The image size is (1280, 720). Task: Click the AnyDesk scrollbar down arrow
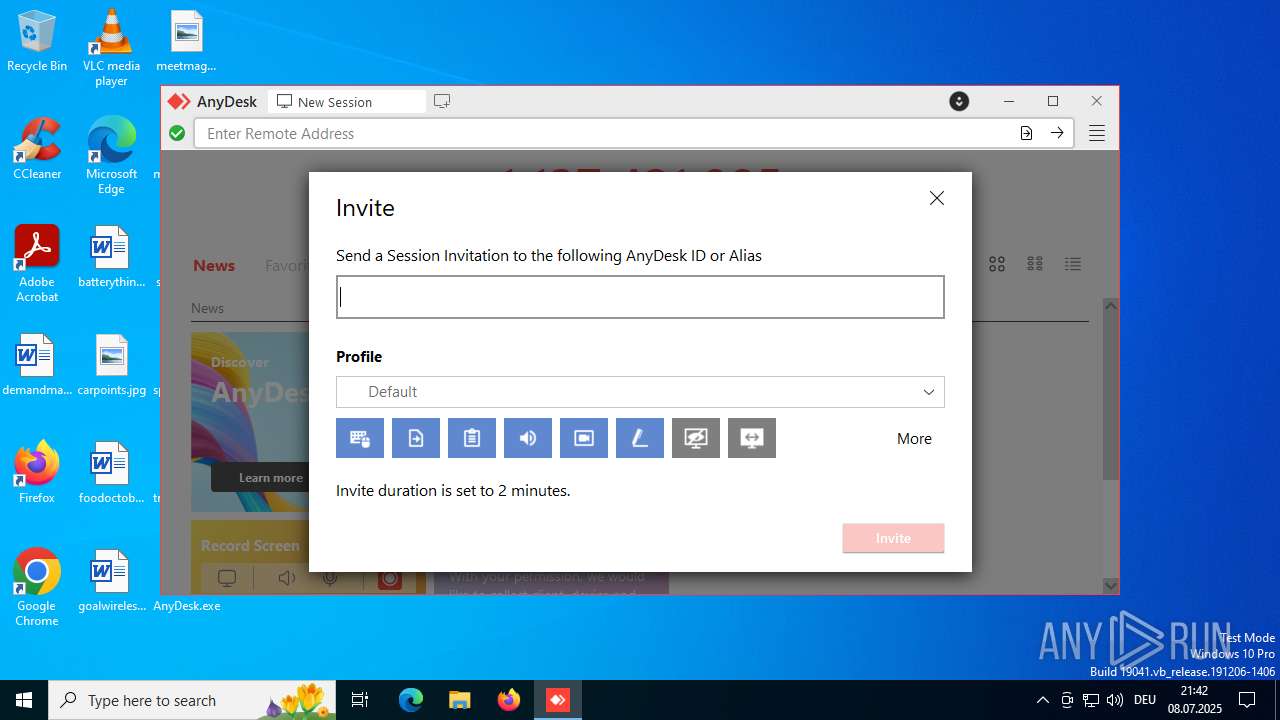[x=1110, y=585]
